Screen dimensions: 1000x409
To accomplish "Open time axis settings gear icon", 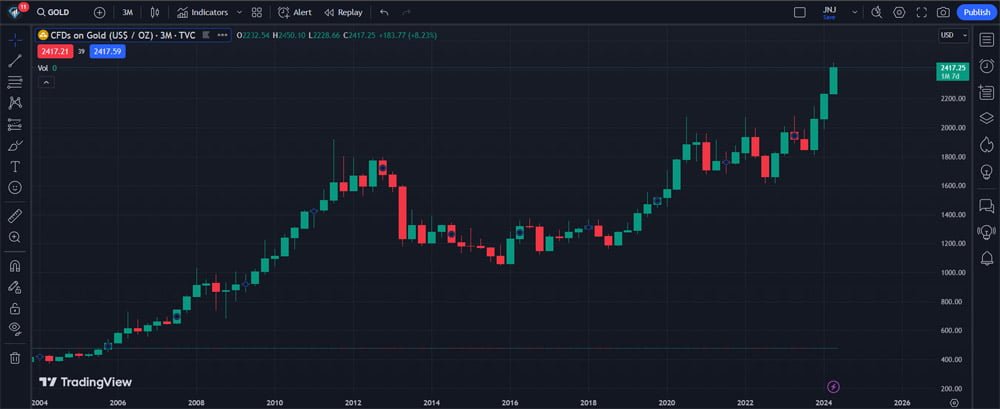I will (x=953, y=403).
